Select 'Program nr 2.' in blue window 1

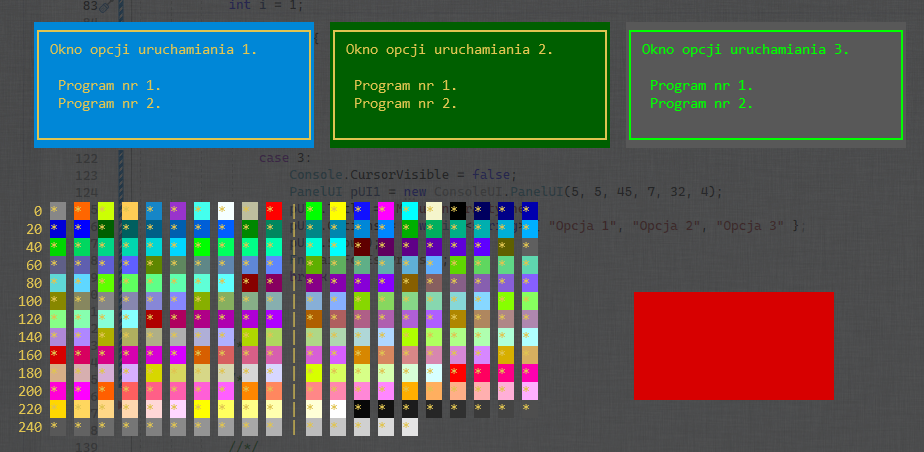point(110,104)
